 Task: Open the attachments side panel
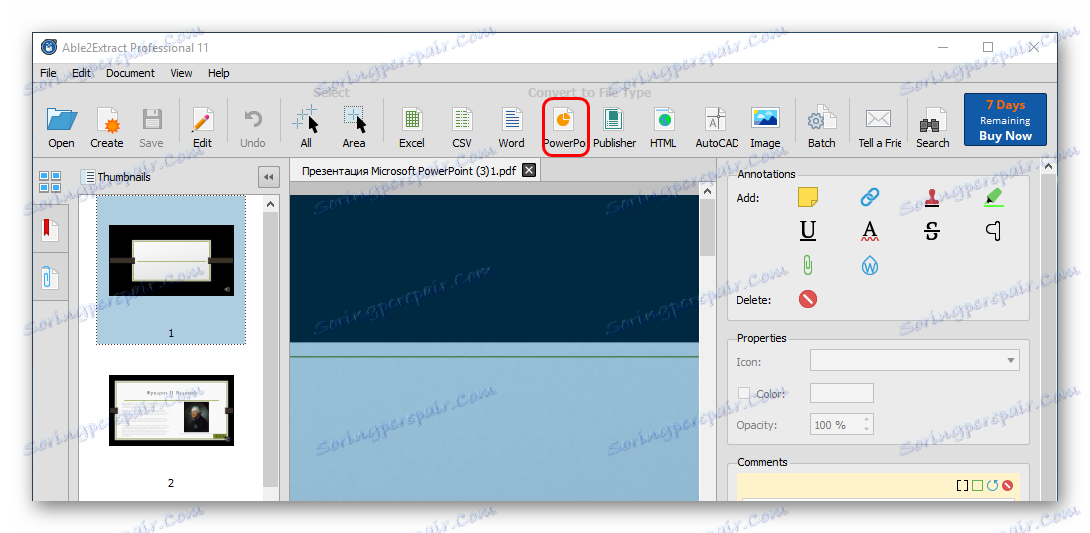50,278
